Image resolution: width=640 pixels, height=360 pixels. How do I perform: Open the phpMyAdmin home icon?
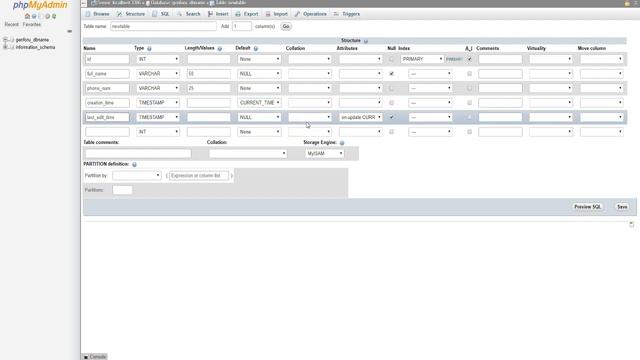coord(27,16)
